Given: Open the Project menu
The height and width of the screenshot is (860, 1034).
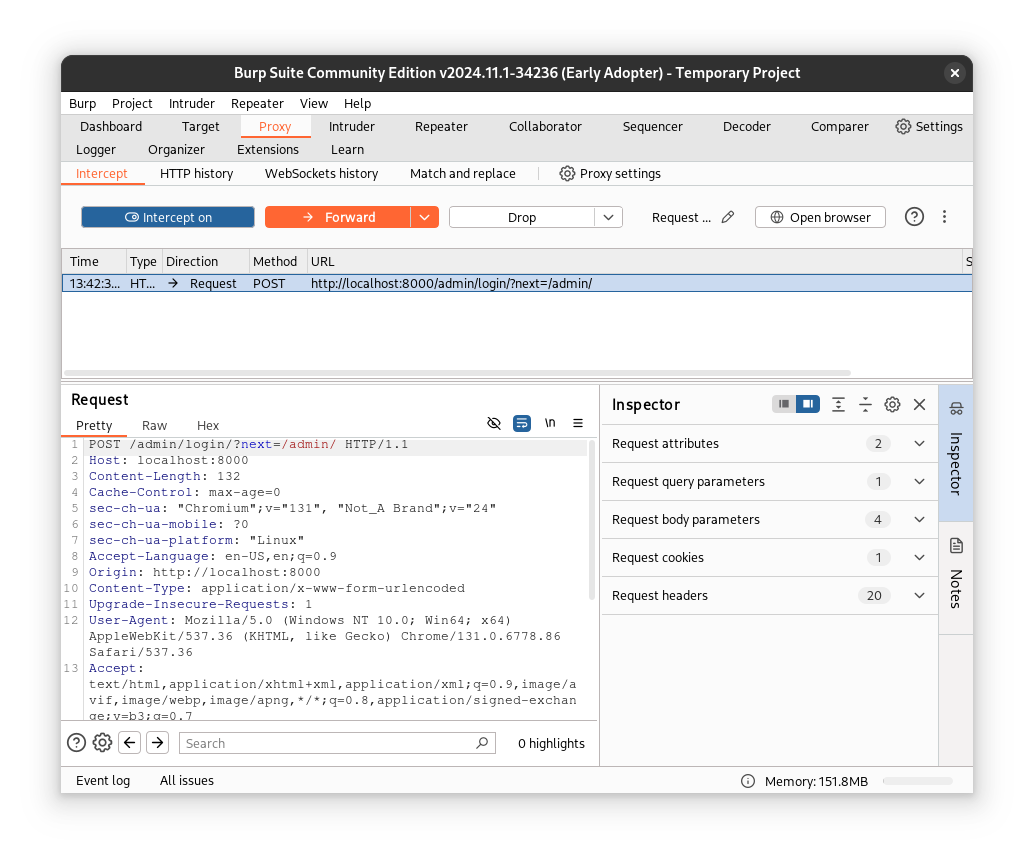Looking at the screenshot, I should (x=132, y=104).
